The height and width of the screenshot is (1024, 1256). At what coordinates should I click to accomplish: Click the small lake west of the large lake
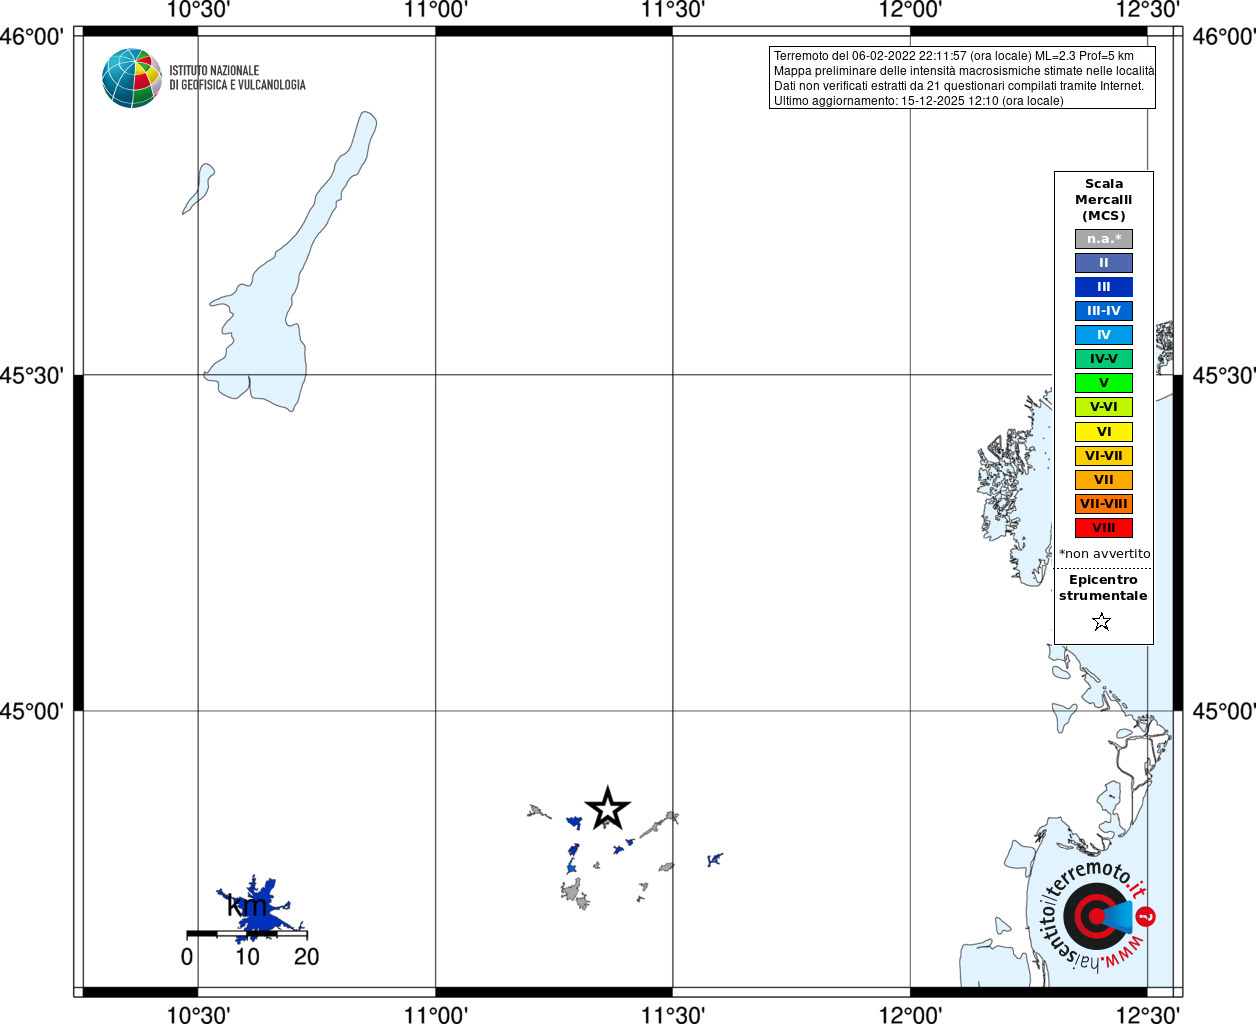(198, 189)
